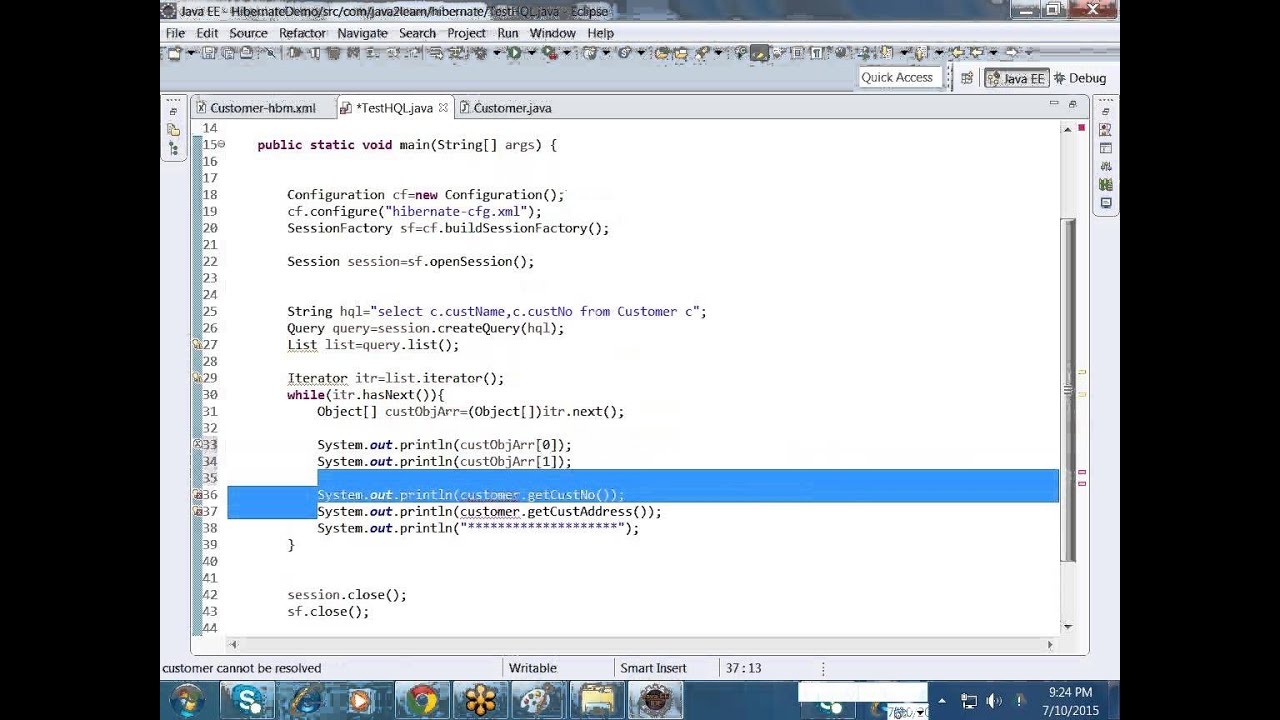Click the Quick Access search field
1280x720 pixels.
pos(897,77)
